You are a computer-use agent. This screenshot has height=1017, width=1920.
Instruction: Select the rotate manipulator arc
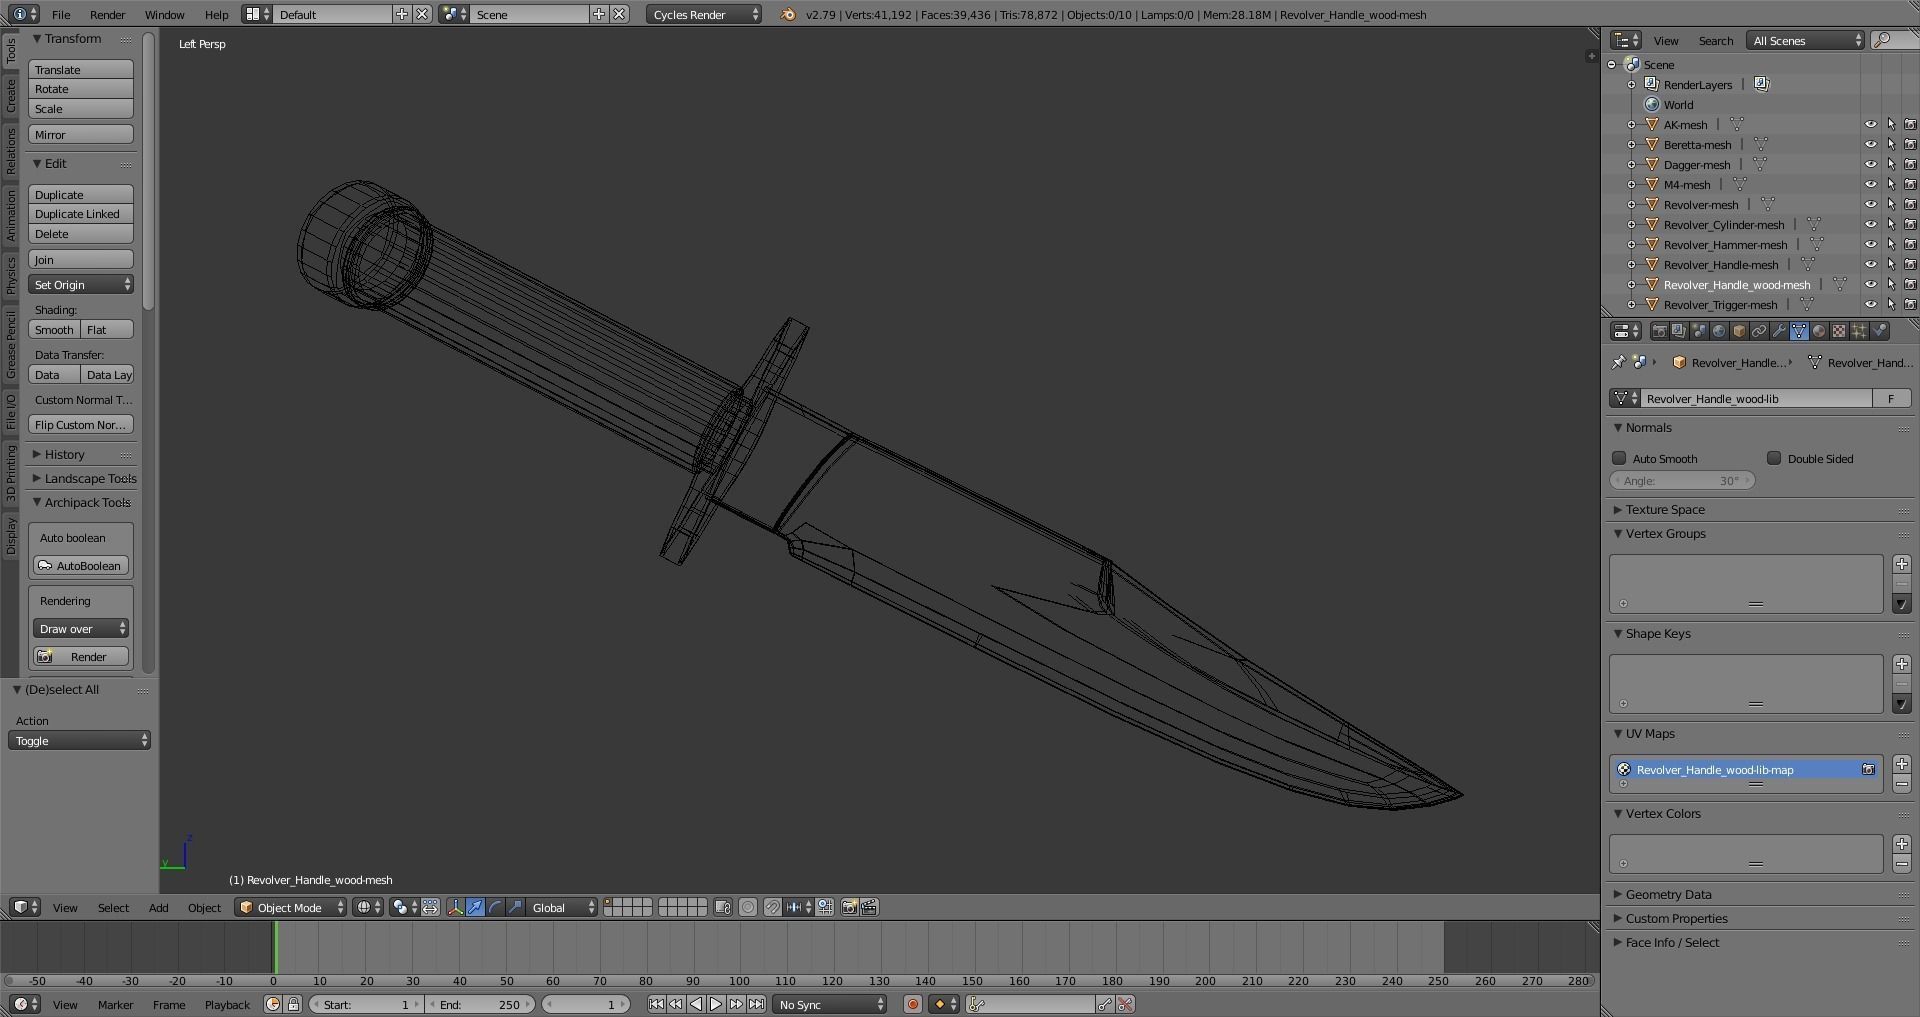tap(495, 907)
